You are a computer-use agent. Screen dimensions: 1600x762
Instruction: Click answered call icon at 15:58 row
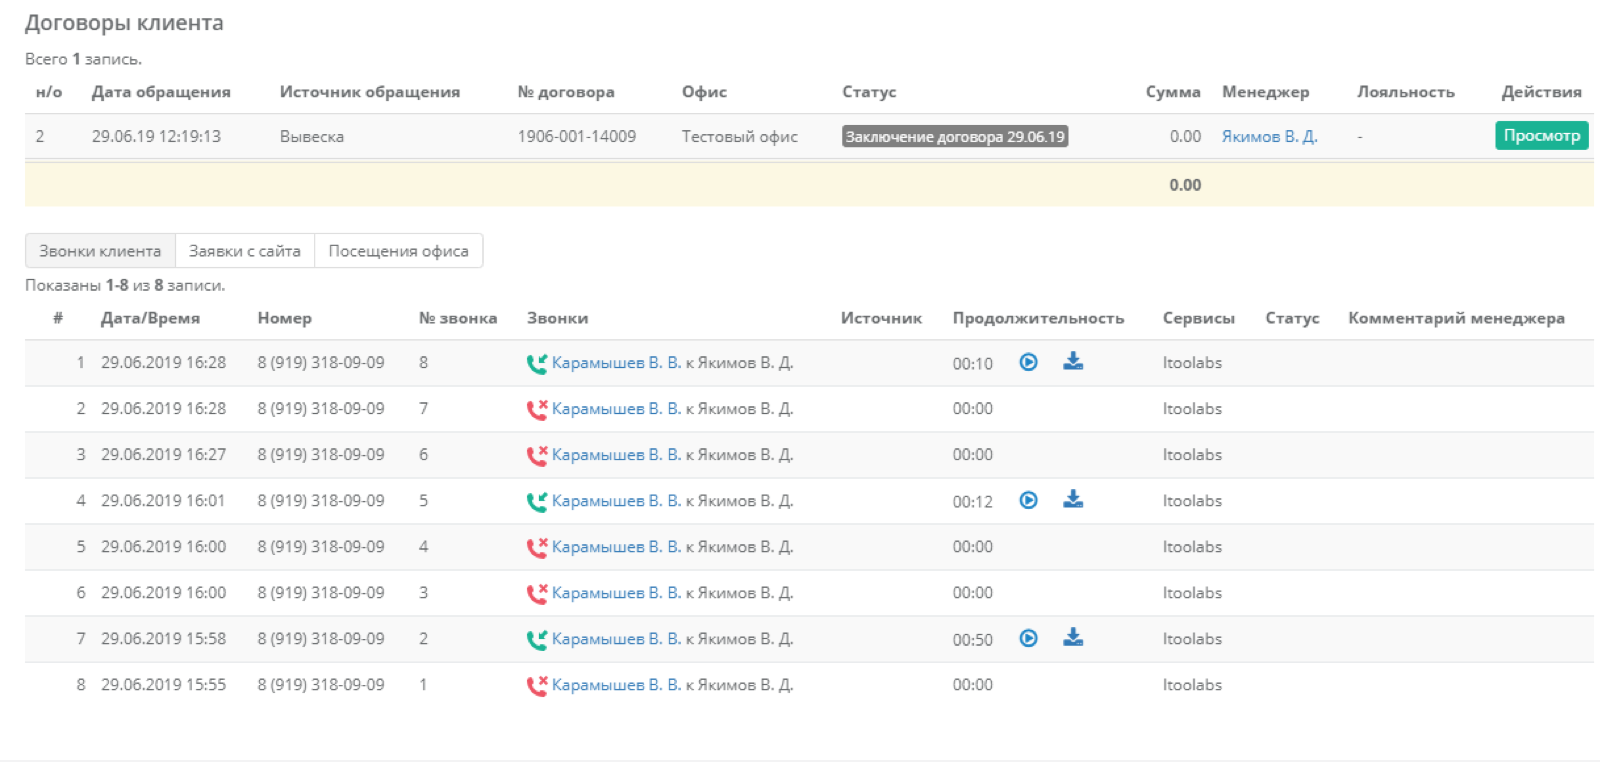[x=537, y=639]
